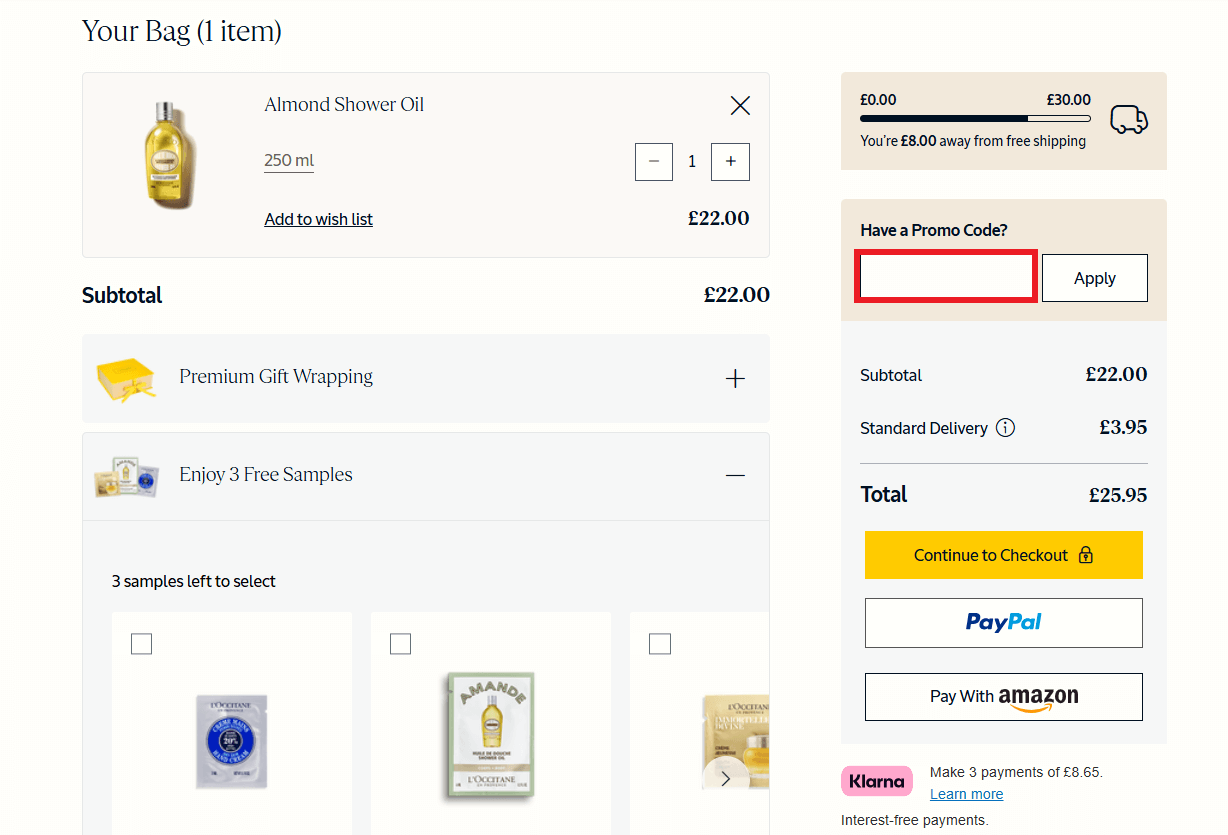Increase Almond Shower Oil quantity with plus
The height and width of the screenshot is (835, 1228).
click(730, 162)
